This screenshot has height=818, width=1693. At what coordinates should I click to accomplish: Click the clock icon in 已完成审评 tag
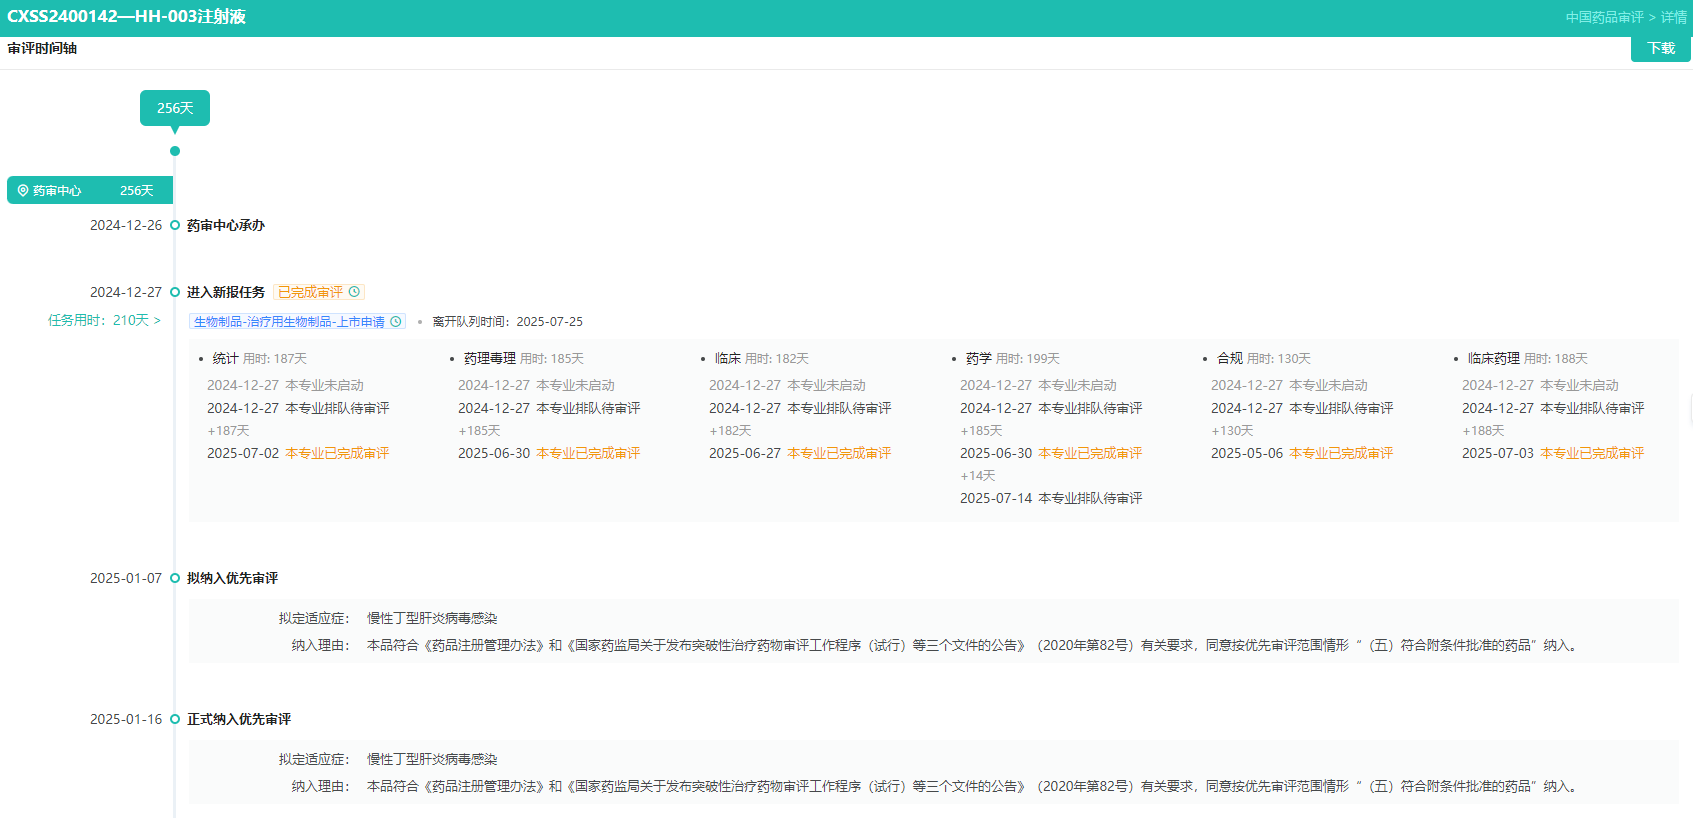(x=354, y=292)
